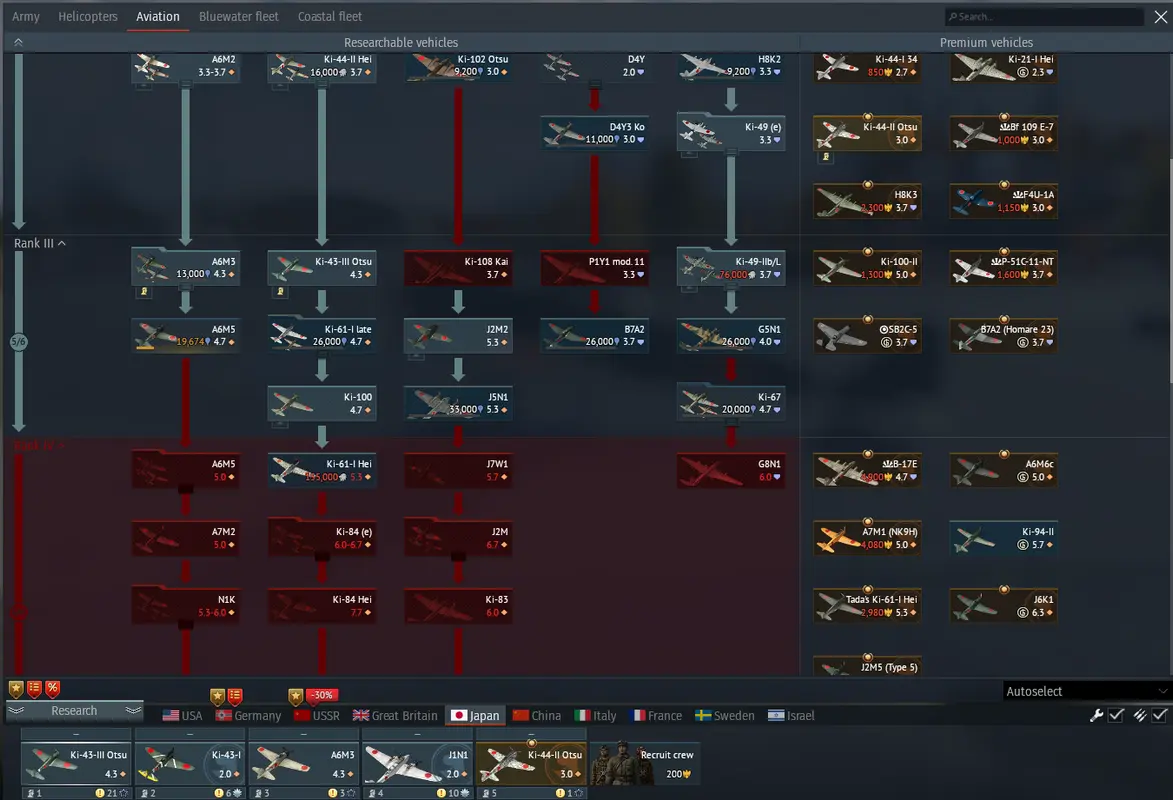Open the Bluewater fleet tab
Viewport: 1173px width, 800px height.
(238, 17)
